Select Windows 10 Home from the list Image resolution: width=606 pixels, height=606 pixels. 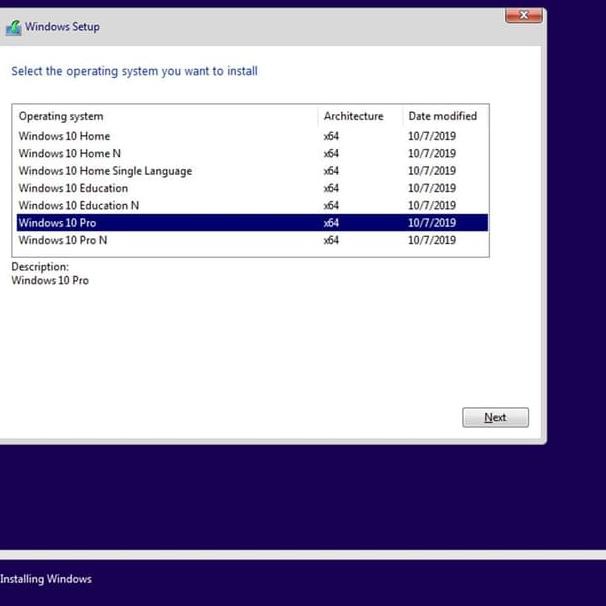[x=64, y=136]
